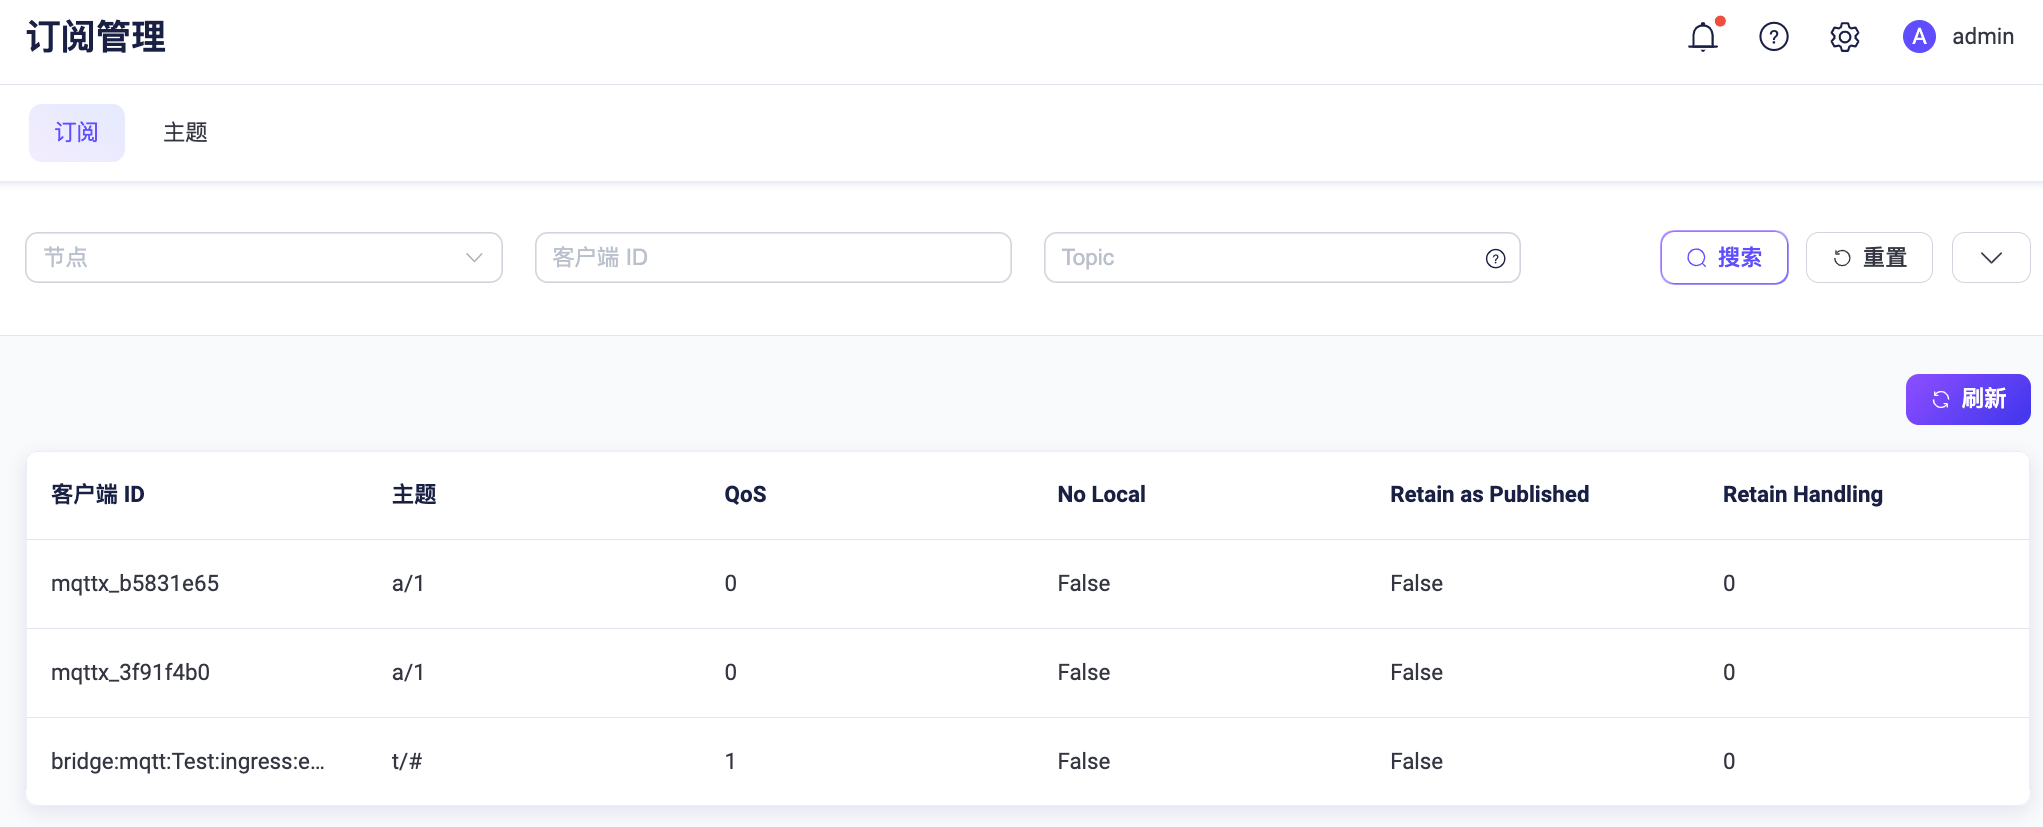This screenshot has width=2043, height=827.
Task: Open the help question mark icon
Action: 1774,37
